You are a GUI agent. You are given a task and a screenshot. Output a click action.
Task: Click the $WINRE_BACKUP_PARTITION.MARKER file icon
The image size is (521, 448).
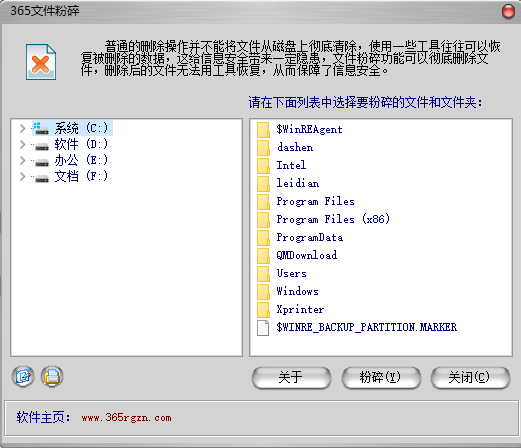[x=263, y=328]
